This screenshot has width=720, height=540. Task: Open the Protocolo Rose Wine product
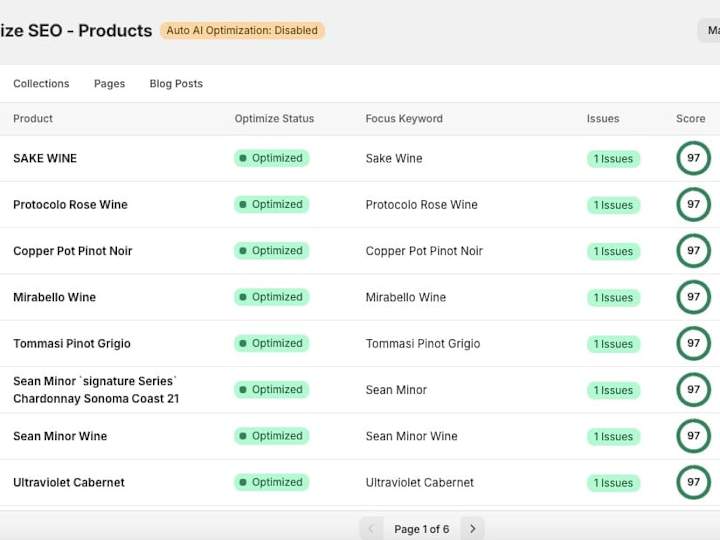70,205
